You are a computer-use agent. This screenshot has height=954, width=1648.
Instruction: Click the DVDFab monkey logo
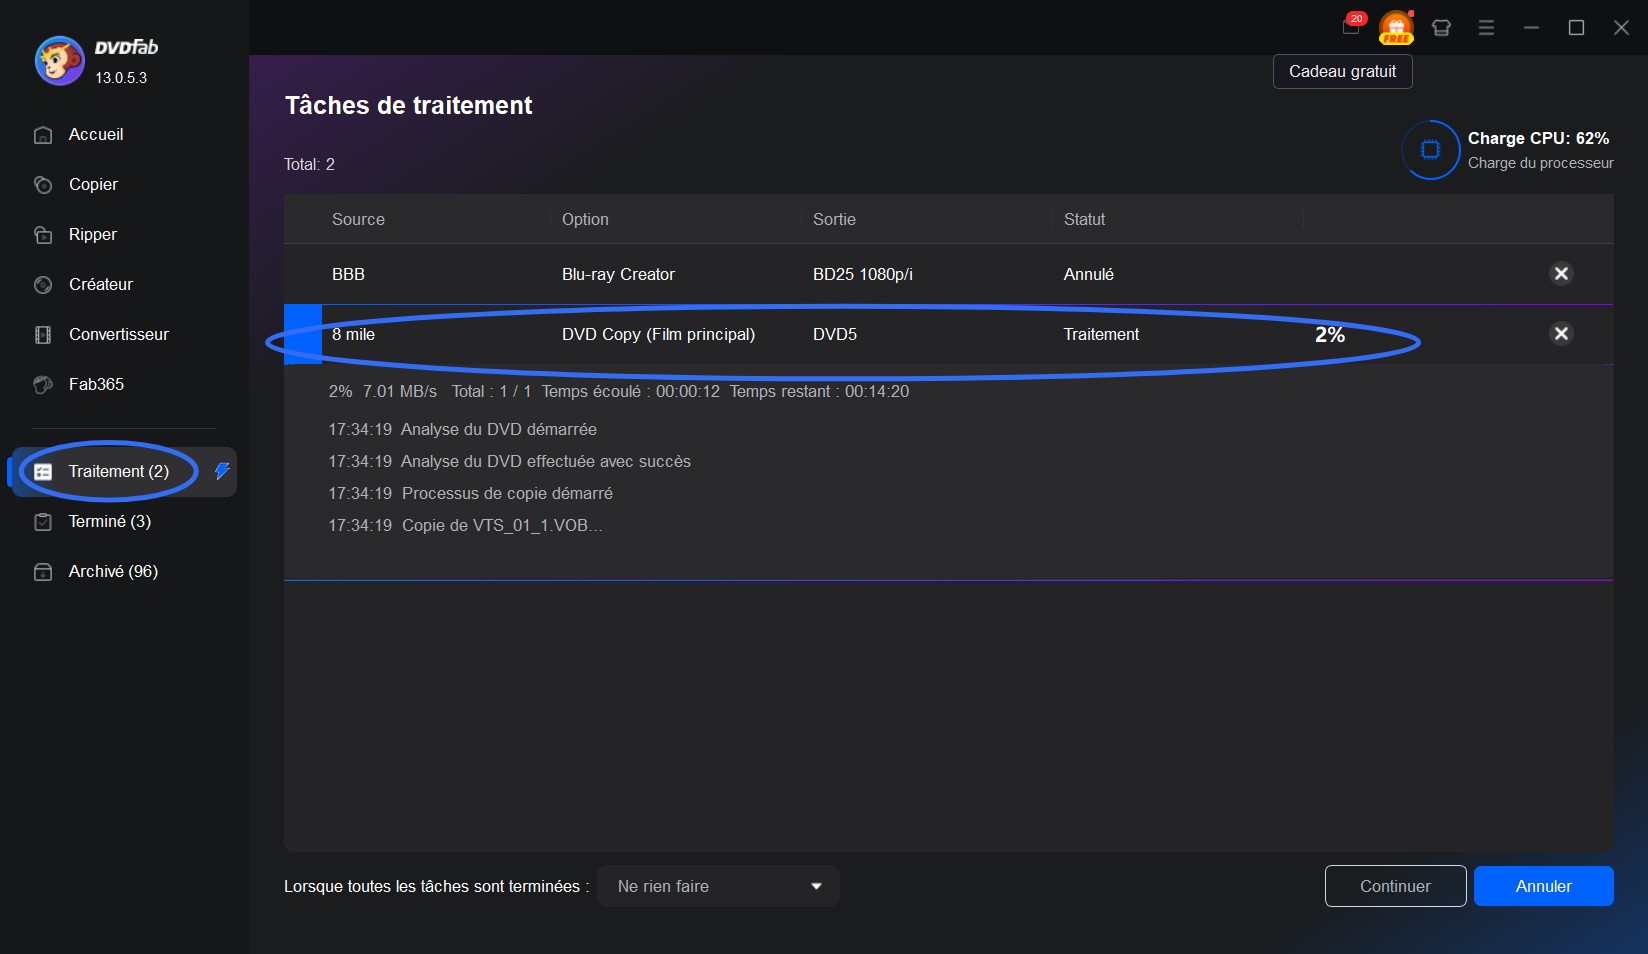click(x=59, y=62)
